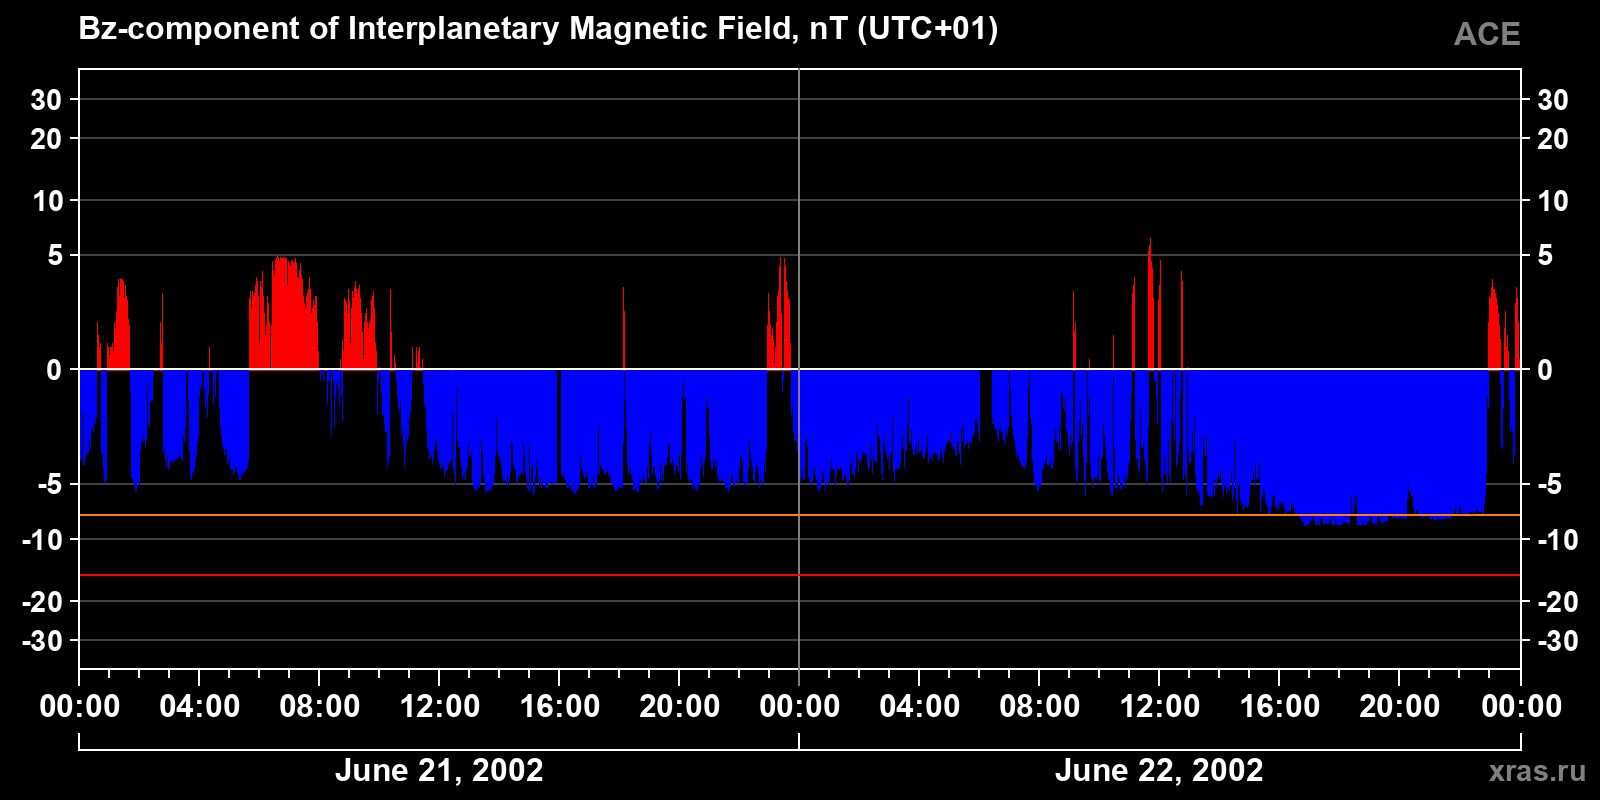Click the tallest red peak near 12:00 June 22

[x=1150, y=305]
